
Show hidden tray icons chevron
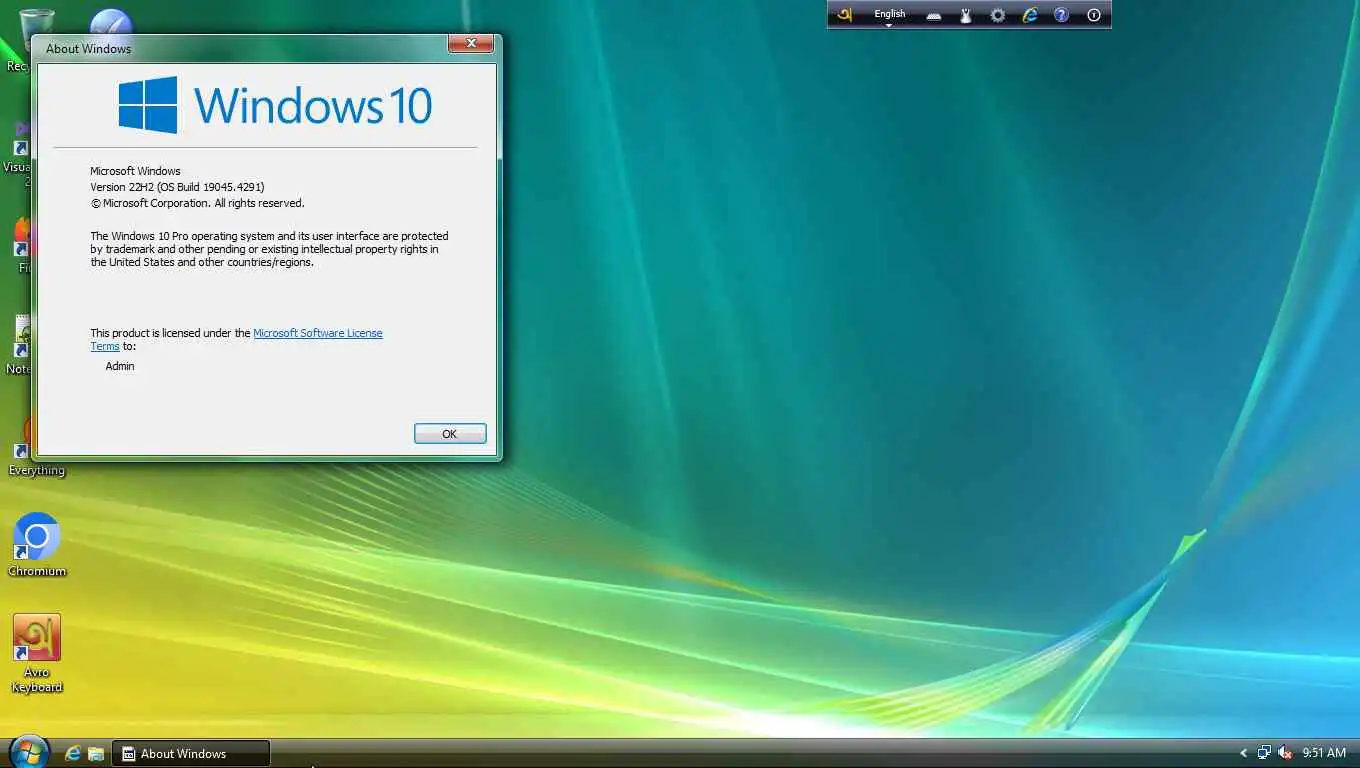(x=1244, y=753)
